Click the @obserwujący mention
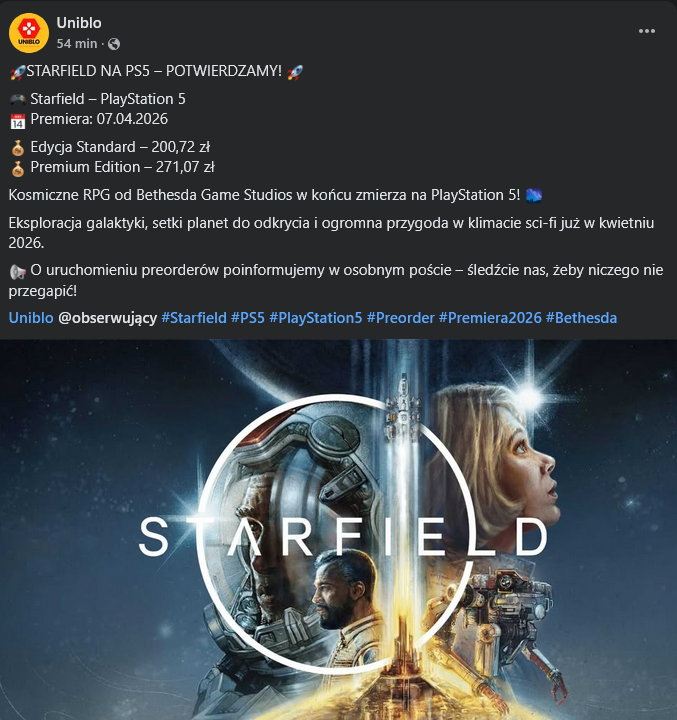677x720 pixels. tap(107, 318)
